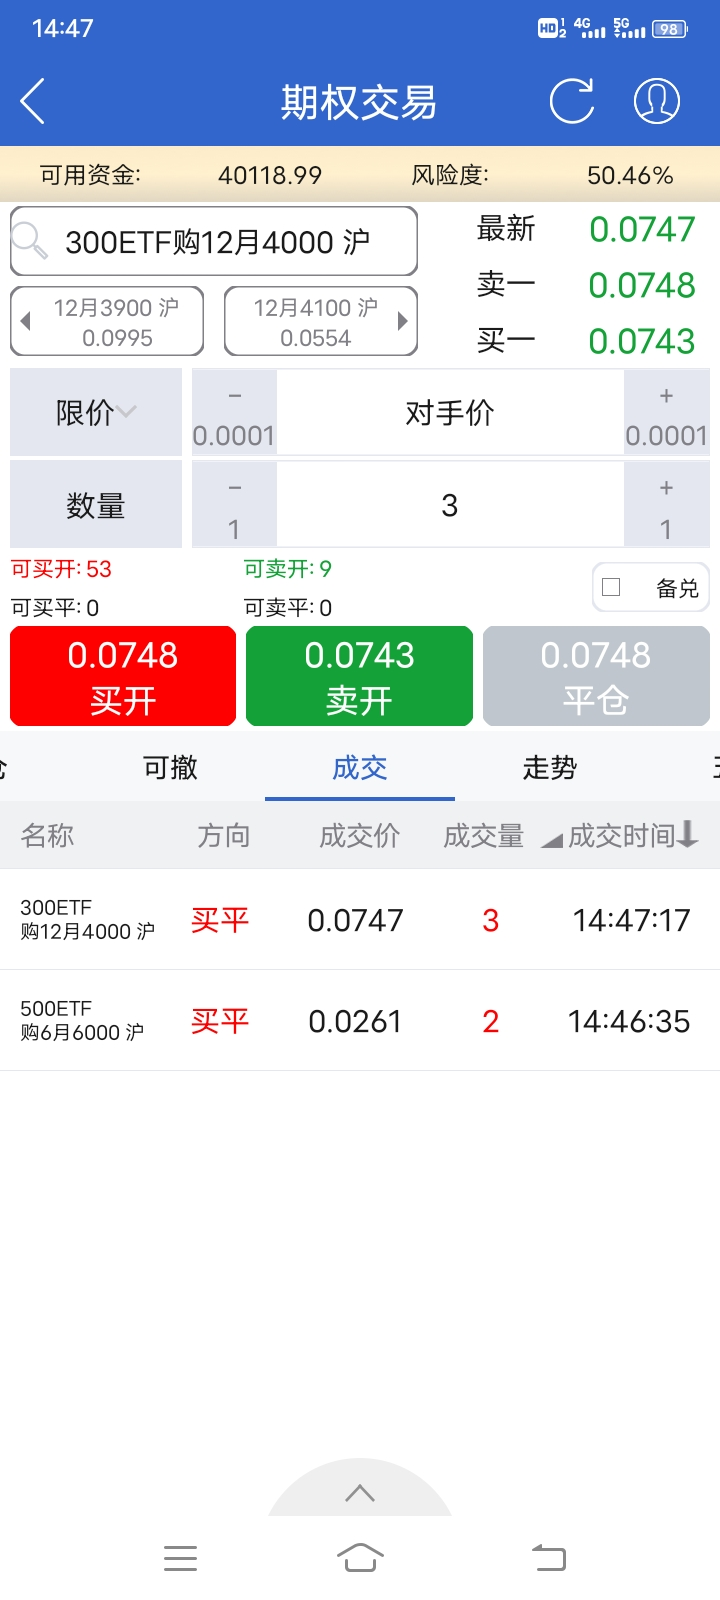Screen dimensions: 720x1600
Task: Tap the magnifier search icon
Action: click(x=30, y=241)
